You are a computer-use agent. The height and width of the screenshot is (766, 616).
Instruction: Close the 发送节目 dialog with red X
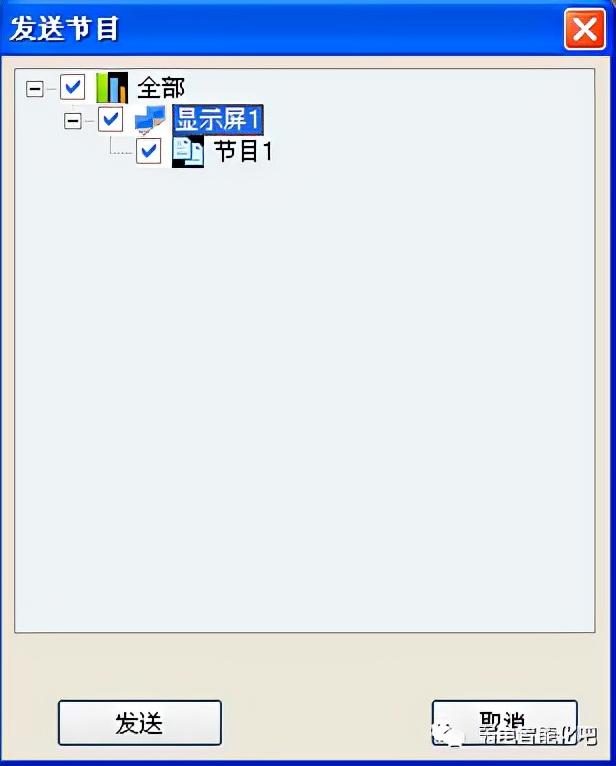tap(585, 29)
